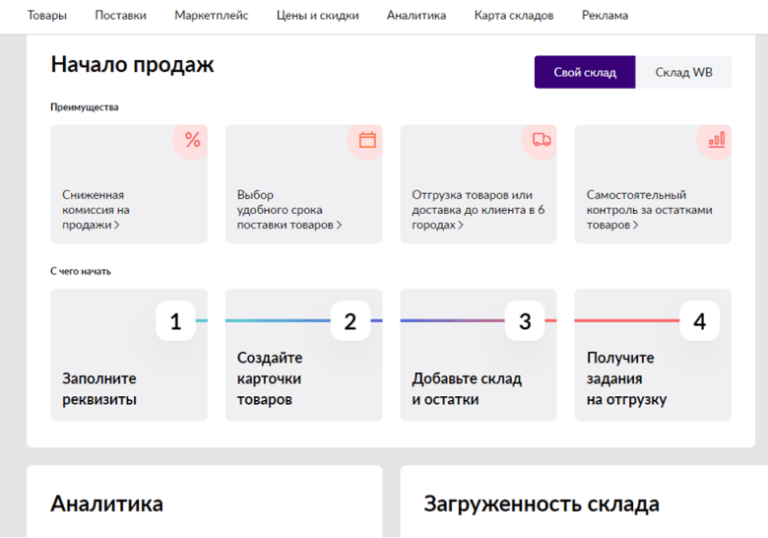Click the calendar icon on delivery date card
Viewport: 768px width, 538px height.
click(367, 141)
